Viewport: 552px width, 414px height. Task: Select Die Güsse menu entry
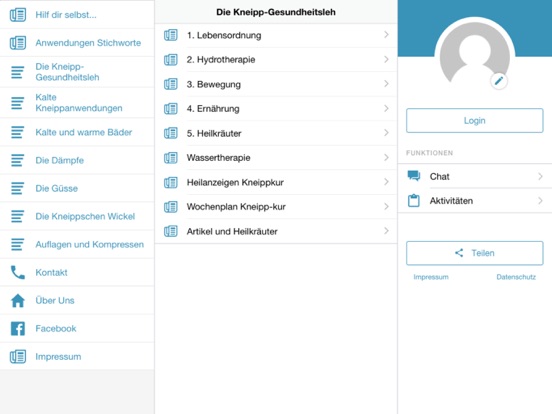pos(77,188)
